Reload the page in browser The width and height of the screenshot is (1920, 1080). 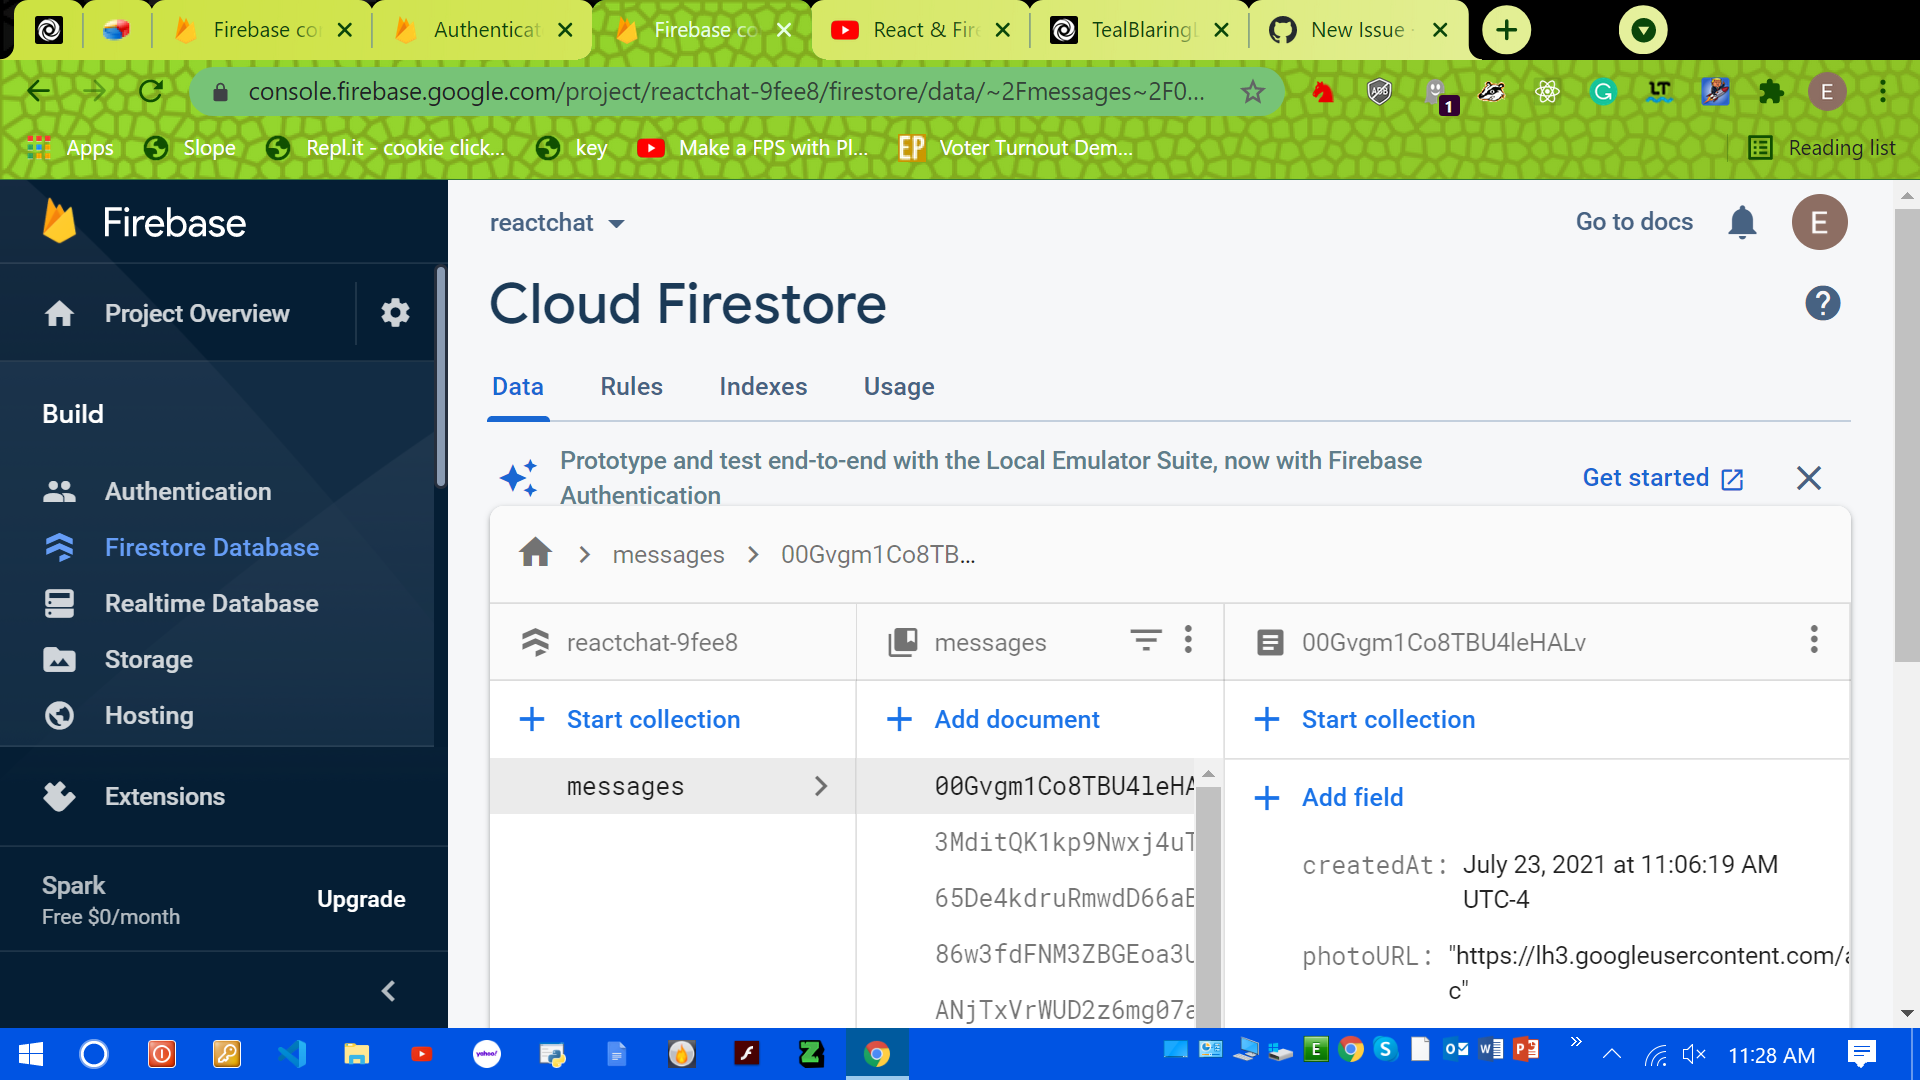click(151, 92)
